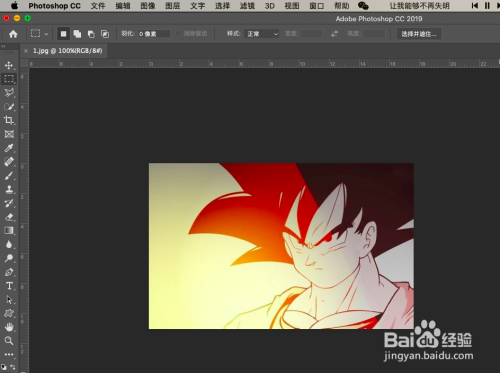
Task: Open the Edit Toolbar three-dots button
Action: (9, 354)
